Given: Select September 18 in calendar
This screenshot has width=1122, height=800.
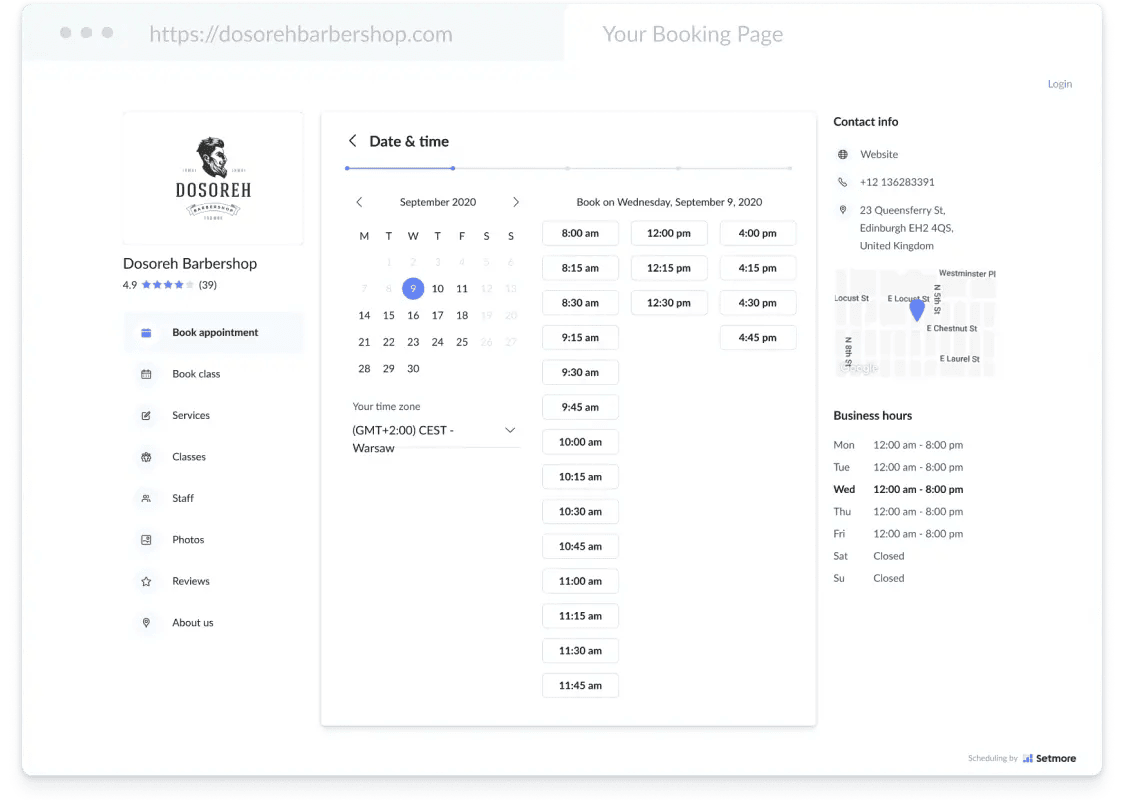Looking at the screenshot, I should 462,316.
